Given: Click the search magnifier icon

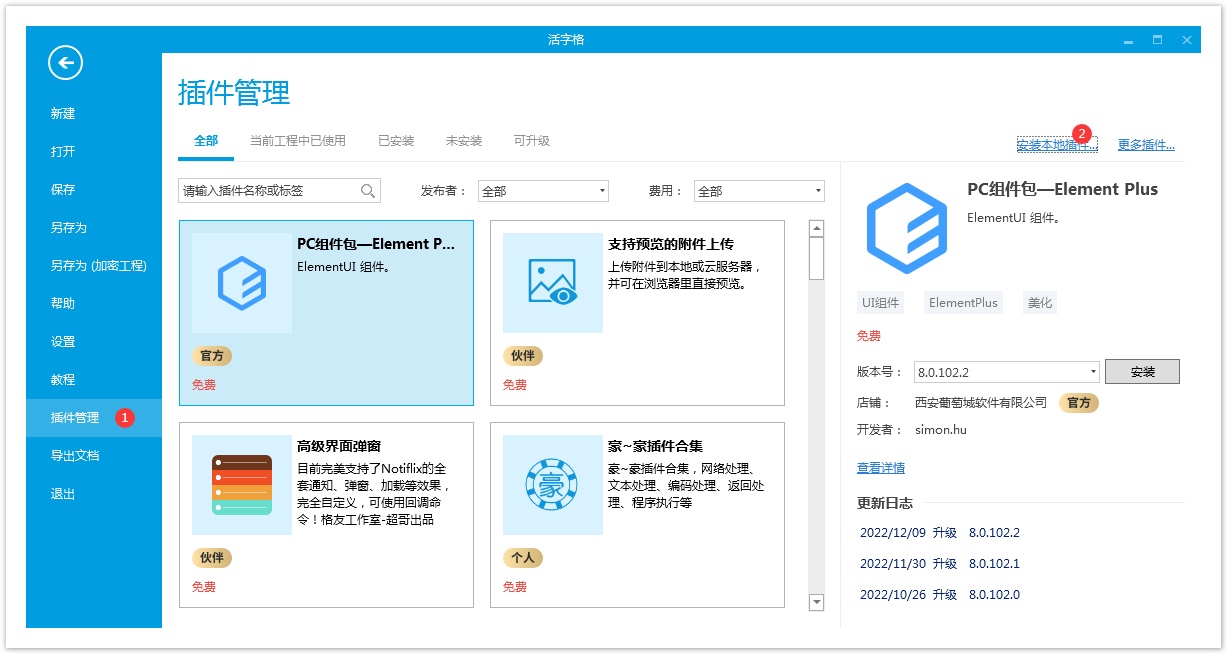Looking at the screenshot, I should pos(368,191).
